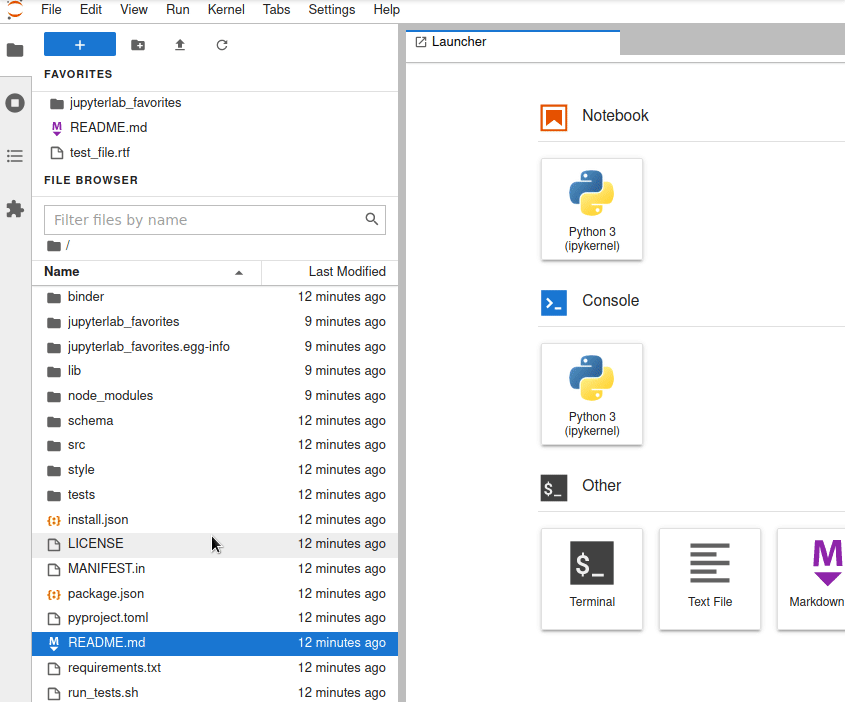The height and width of the screenshot is (702, 845).
Task: Select the lib folder
Action: (214, 371)
